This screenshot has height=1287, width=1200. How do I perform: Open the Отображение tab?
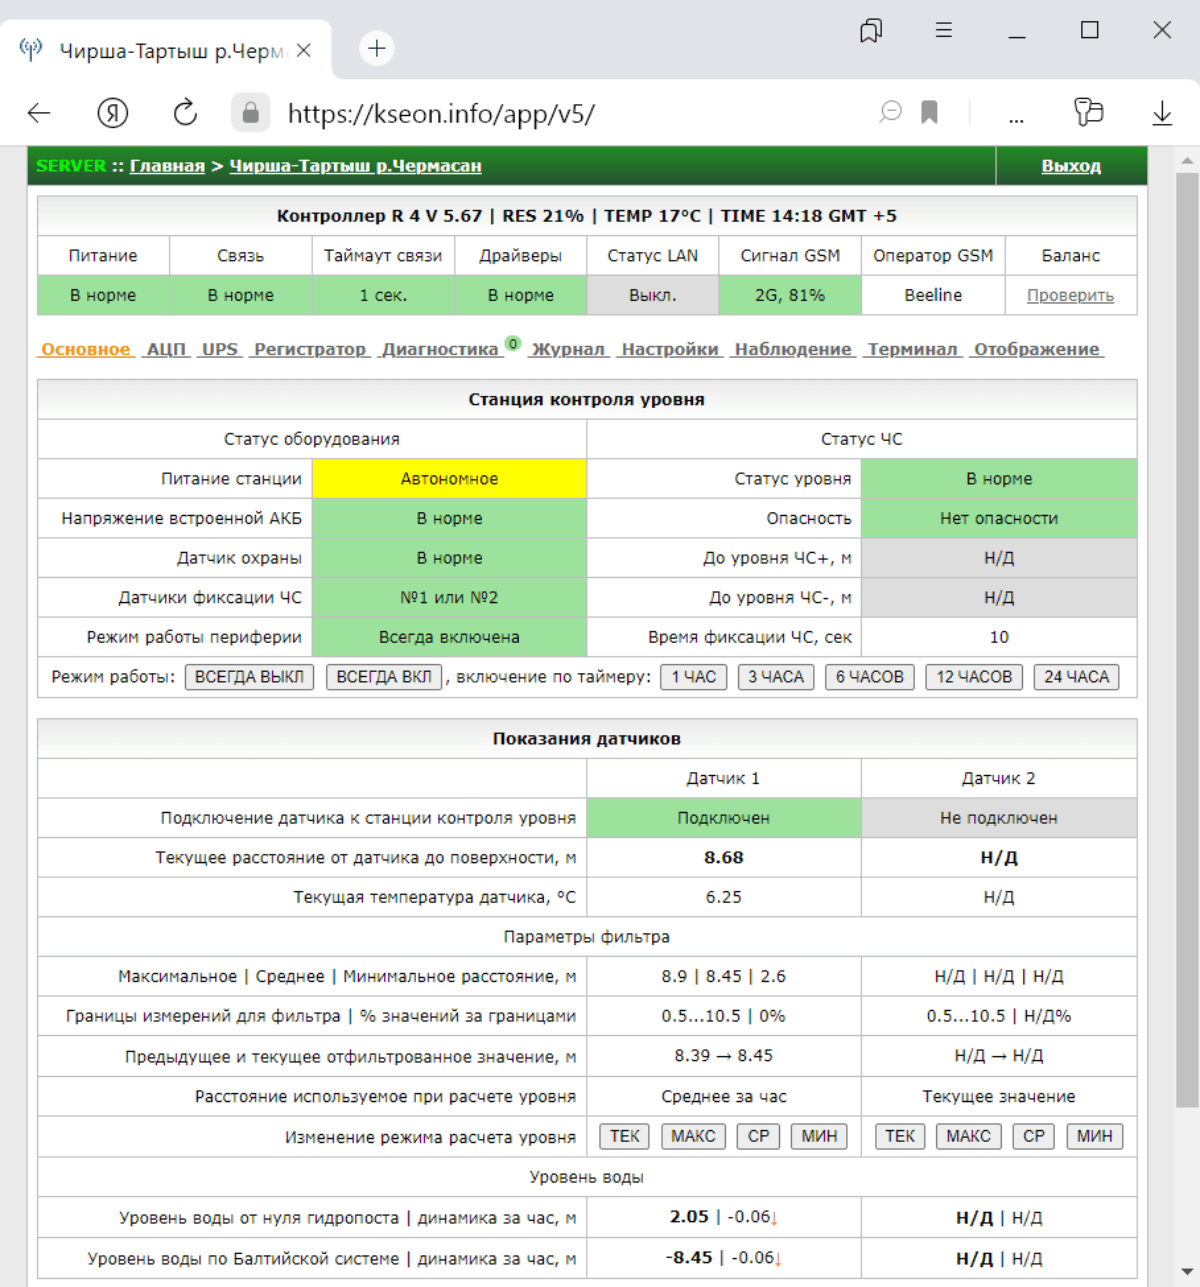(x=1037, y=349)
